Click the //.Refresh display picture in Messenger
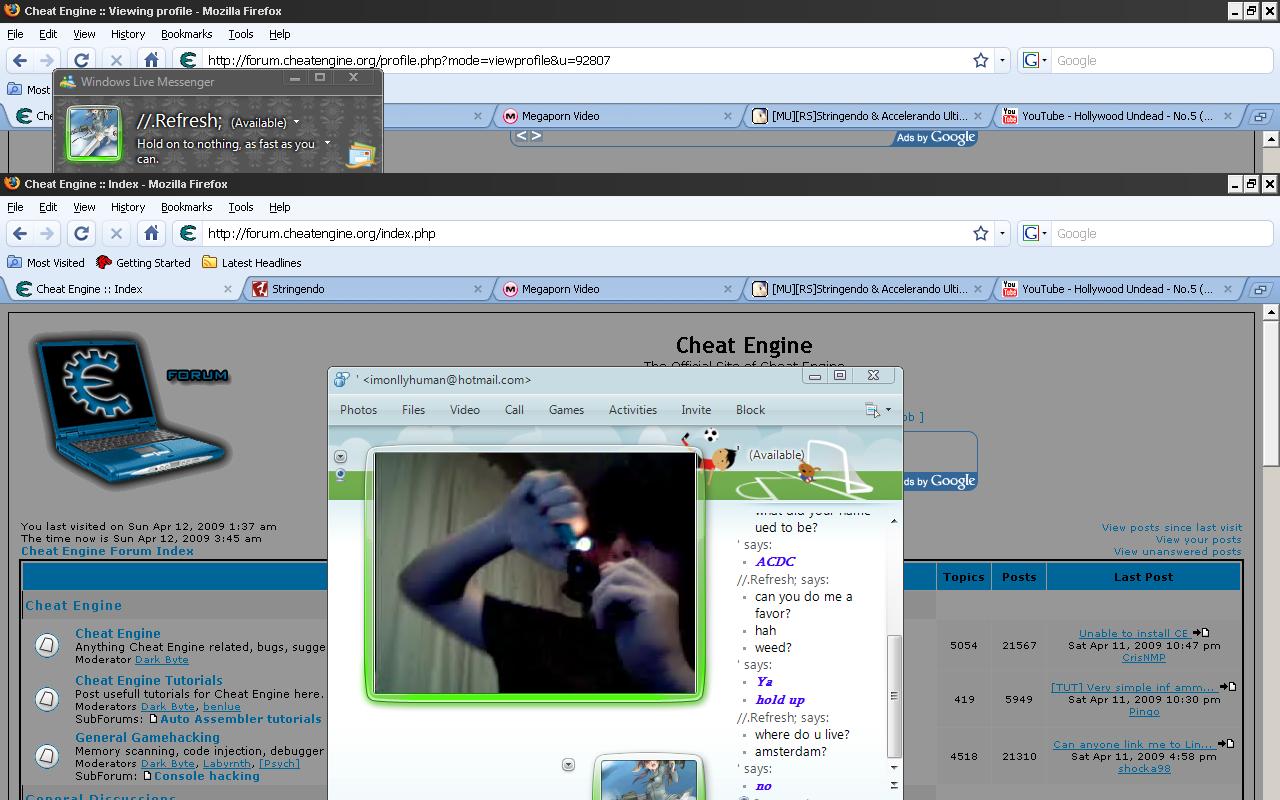Screen dimensions: 1280x800 (94, 133)
